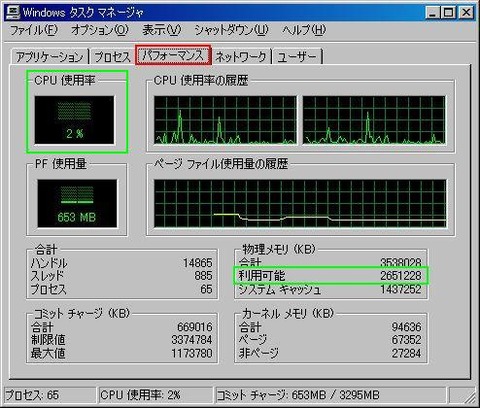The height and width of the screenshot is (408, 480).
Task: Select the パフォーマンス tab
Action: [x=173, y=55]
